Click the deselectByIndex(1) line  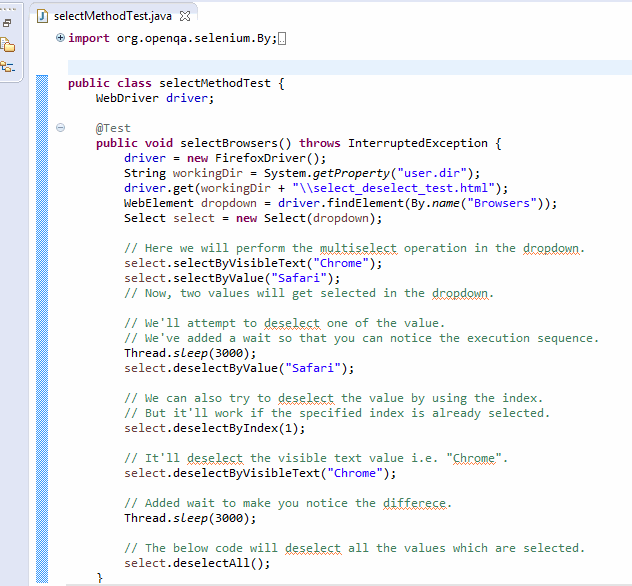(214, 428)
